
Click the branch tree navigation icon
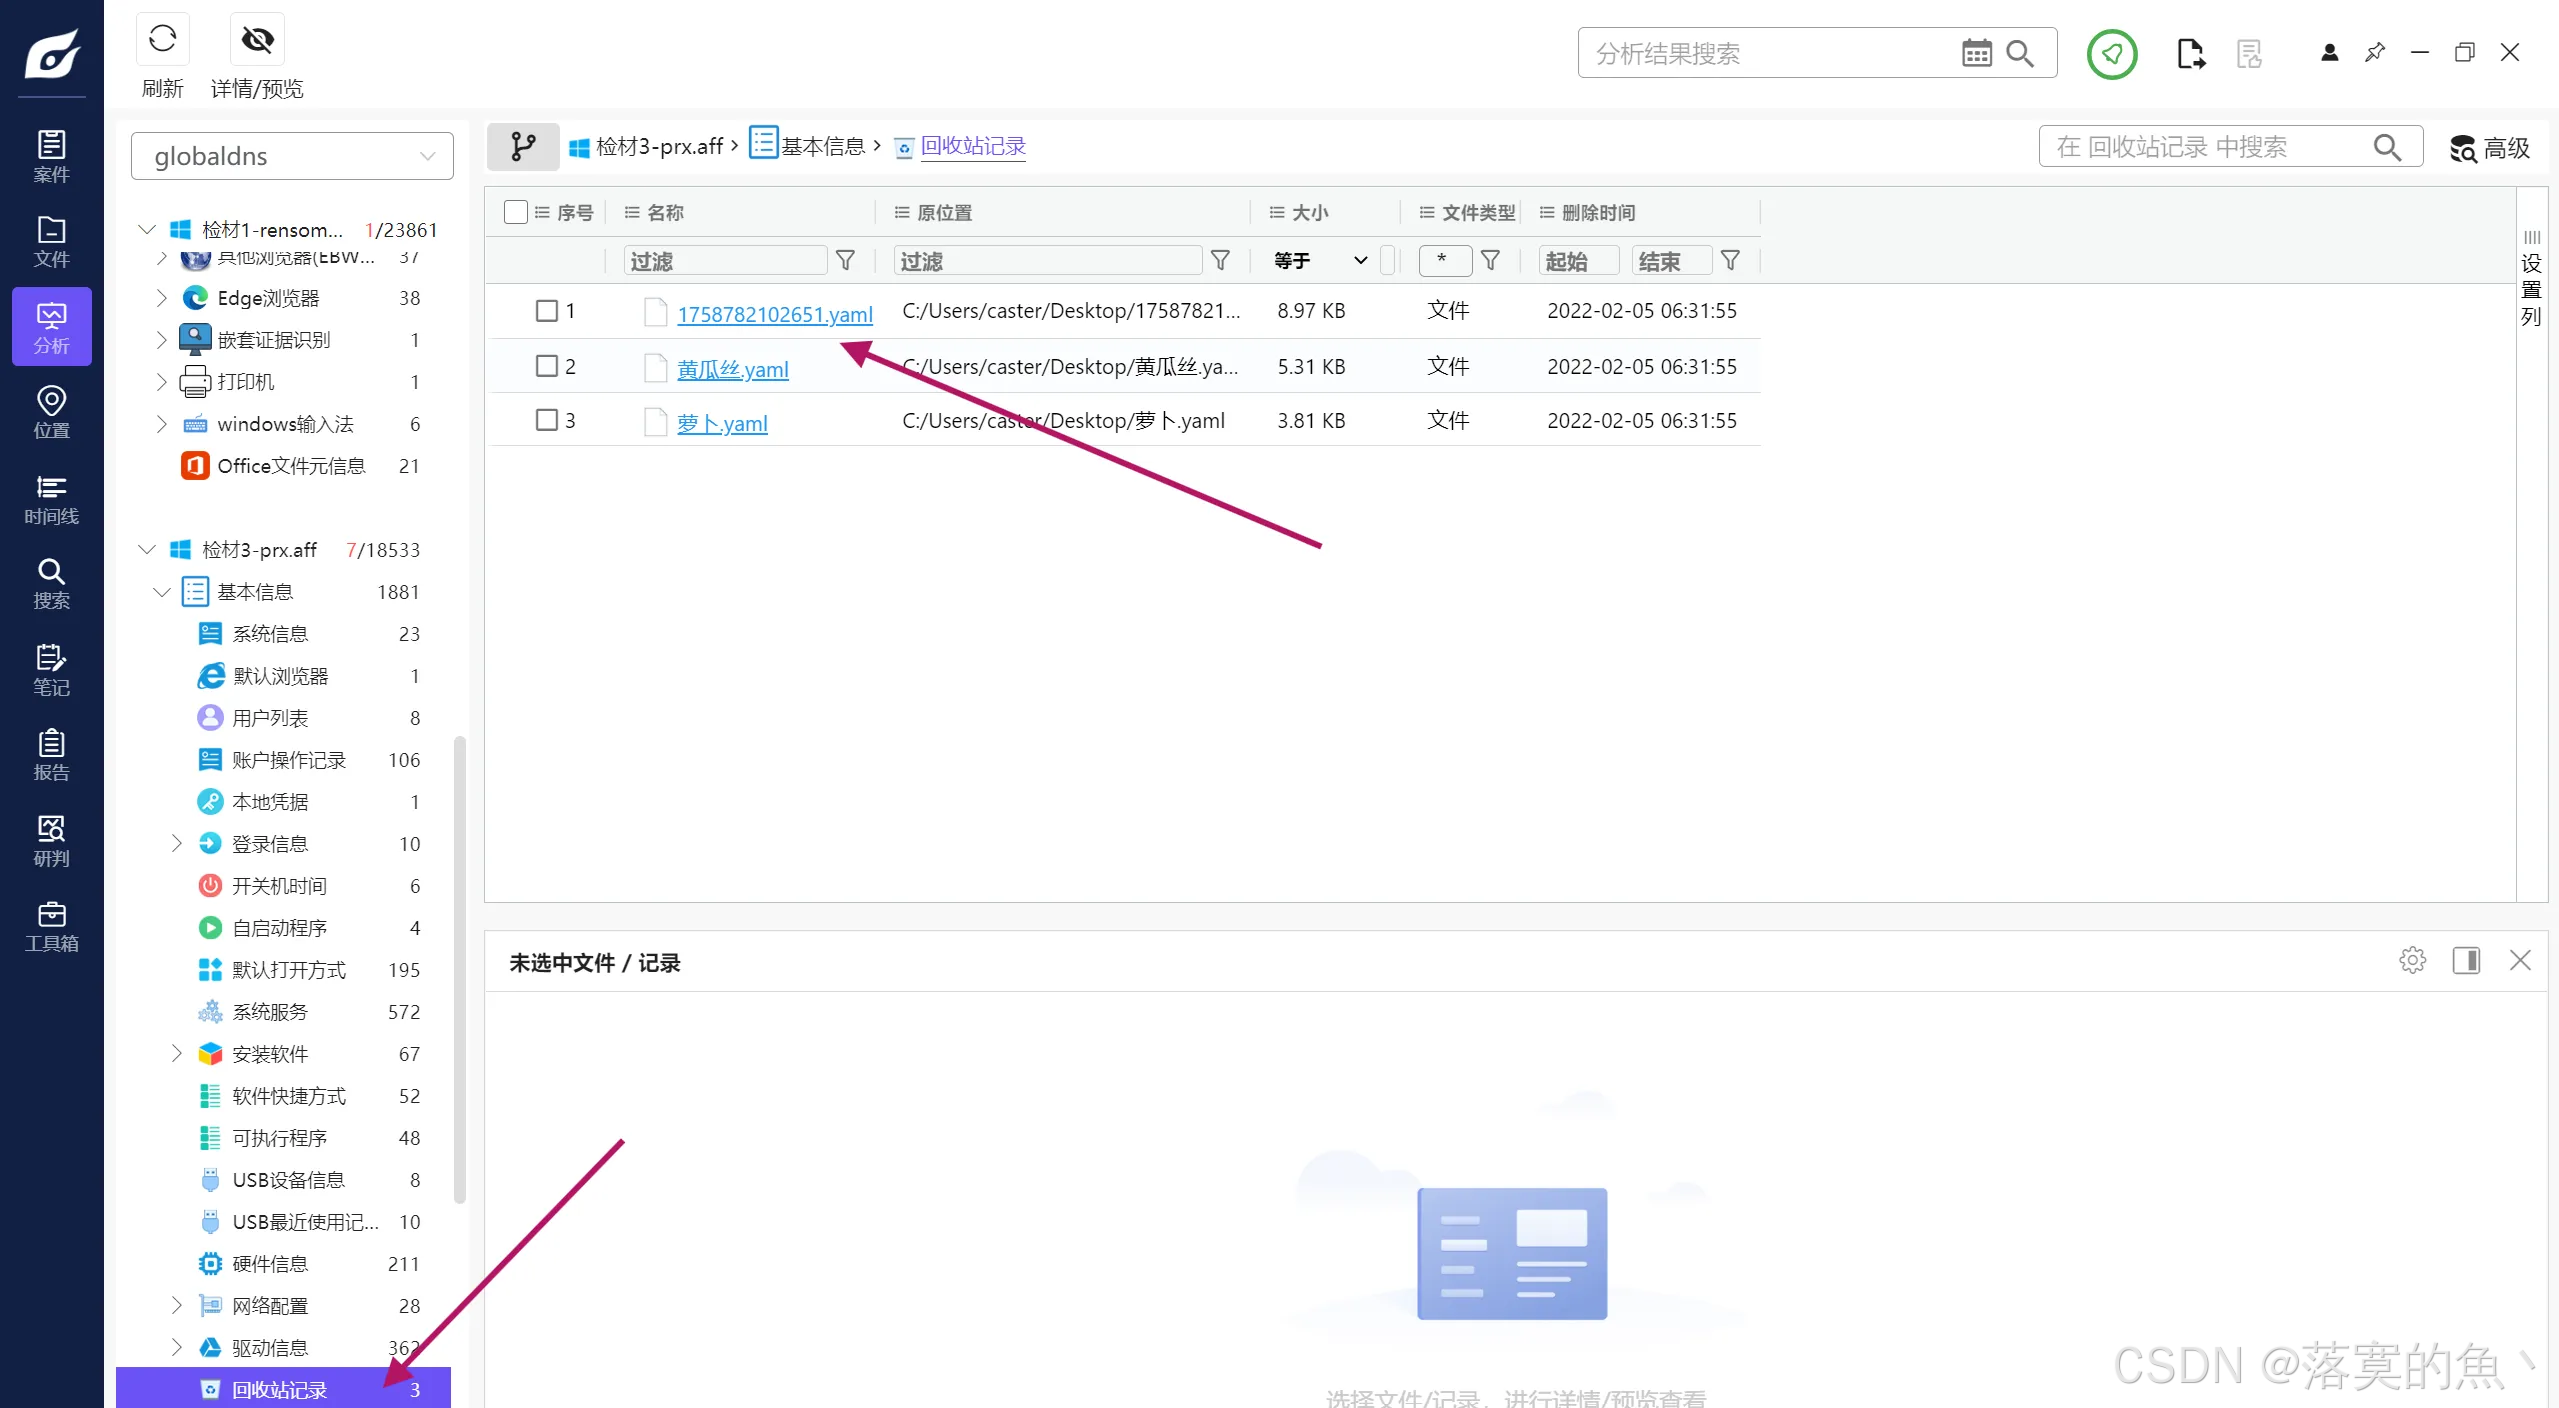[523, 147]
